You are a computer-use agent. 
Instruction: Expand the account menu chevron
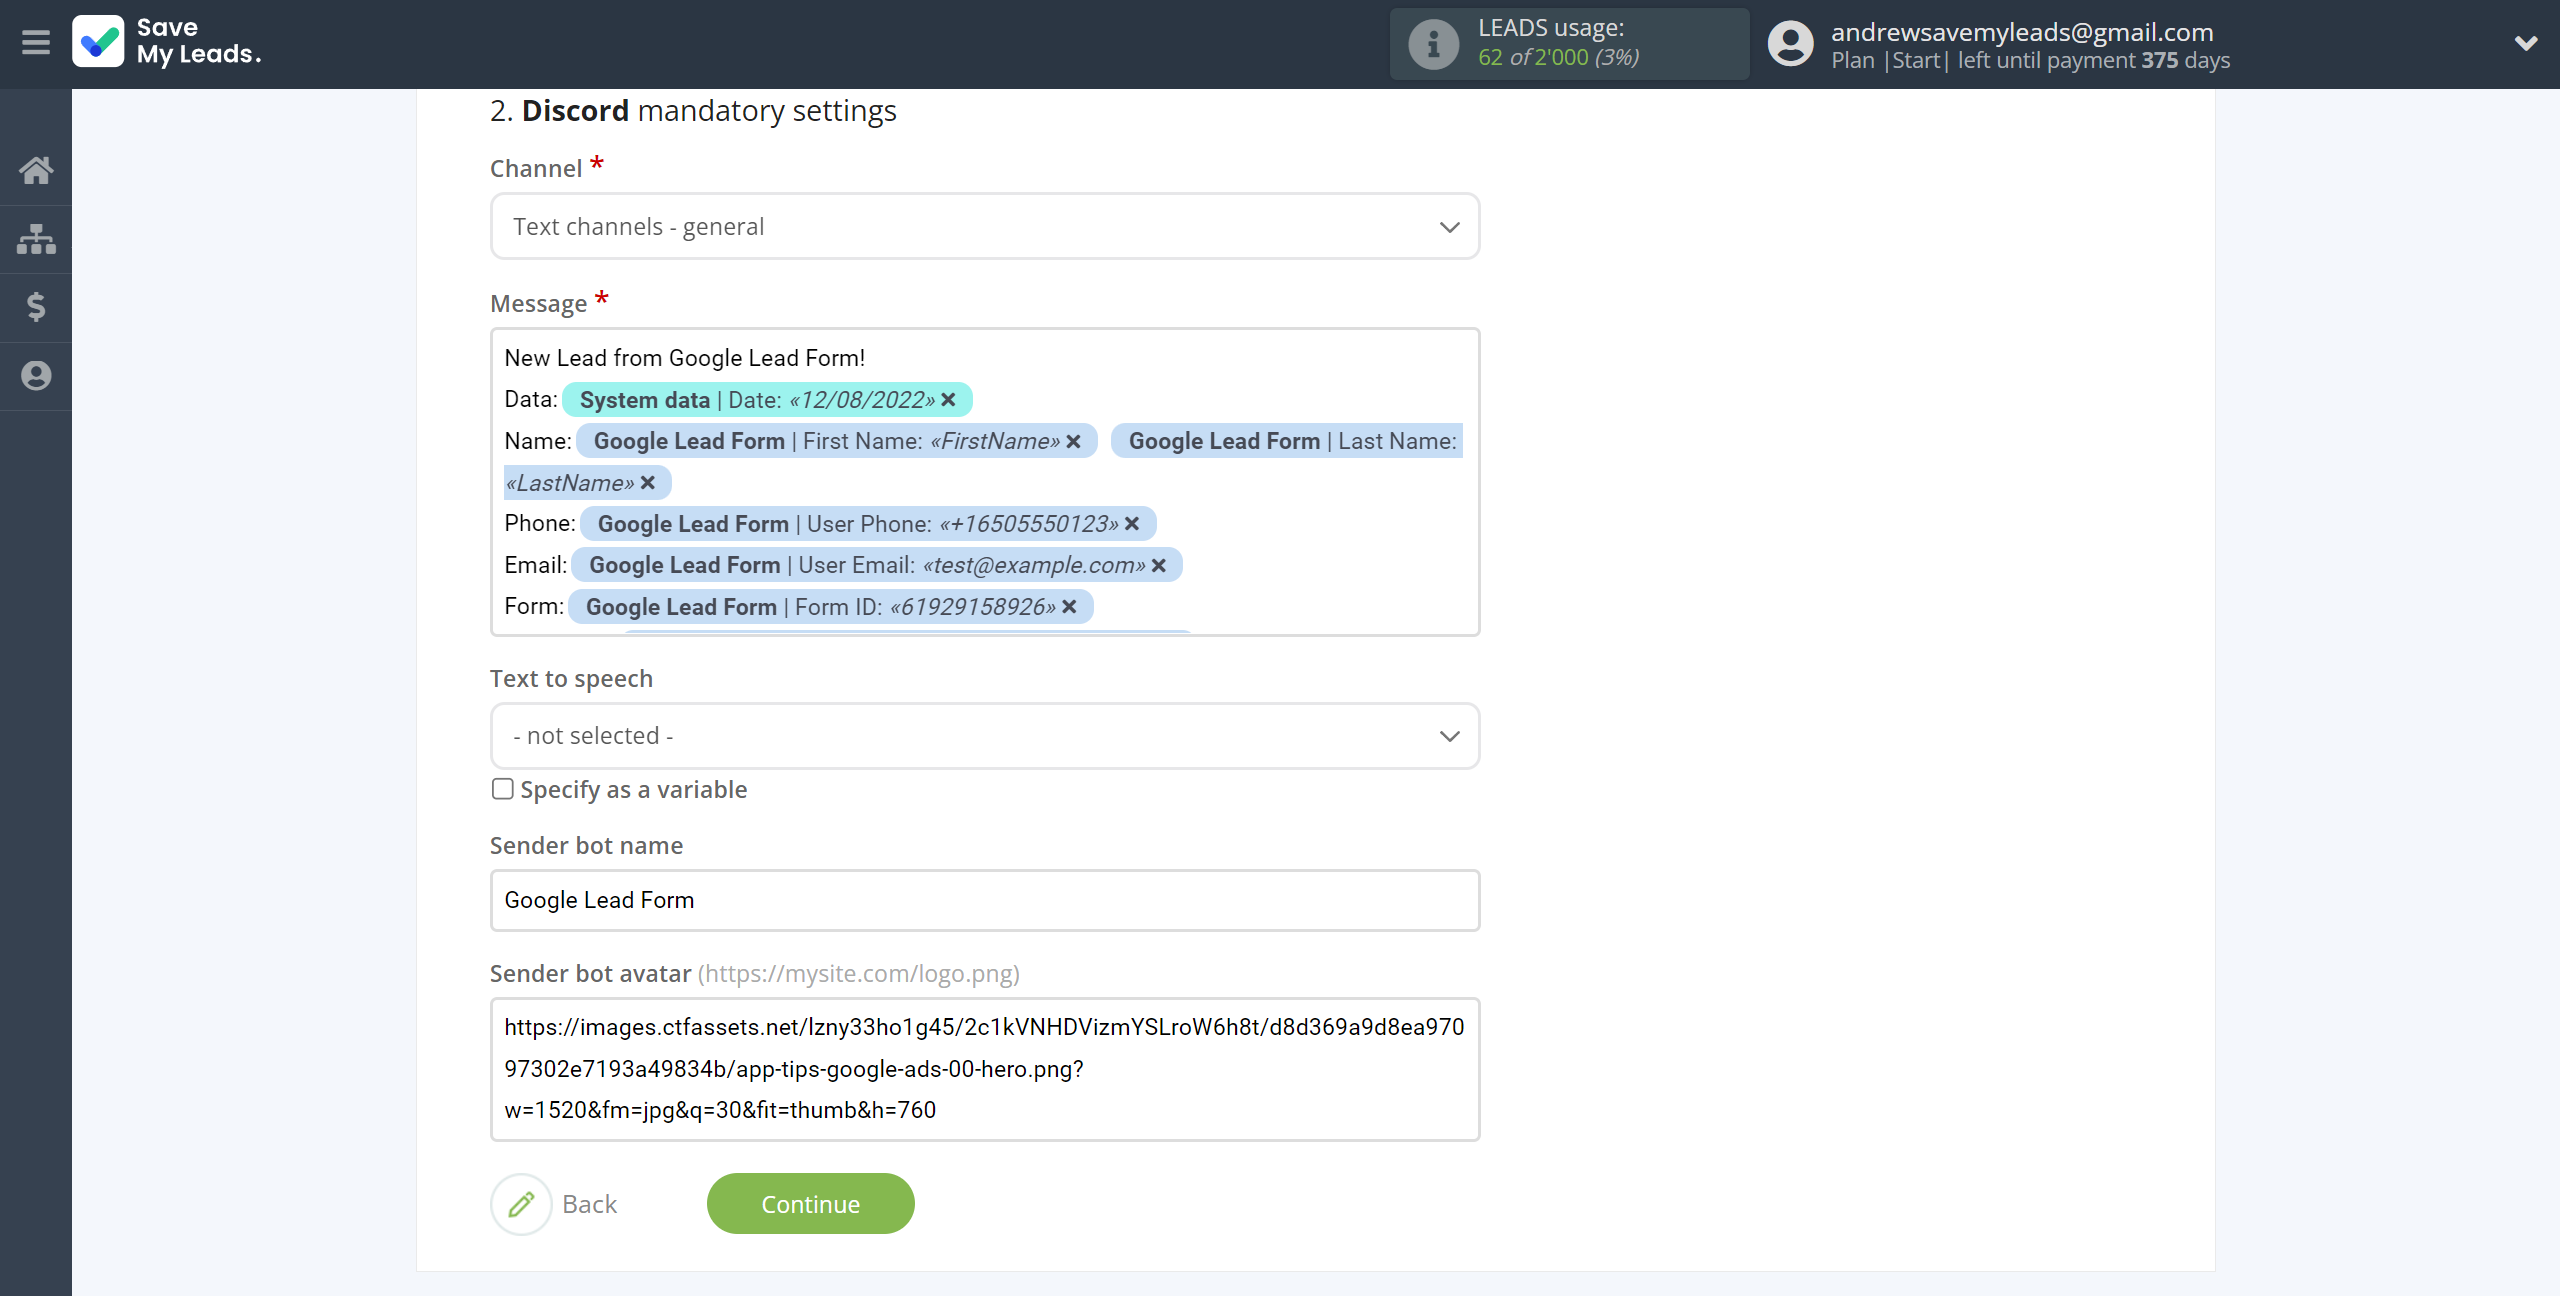pyautogui.click(x=2525, y=43)
